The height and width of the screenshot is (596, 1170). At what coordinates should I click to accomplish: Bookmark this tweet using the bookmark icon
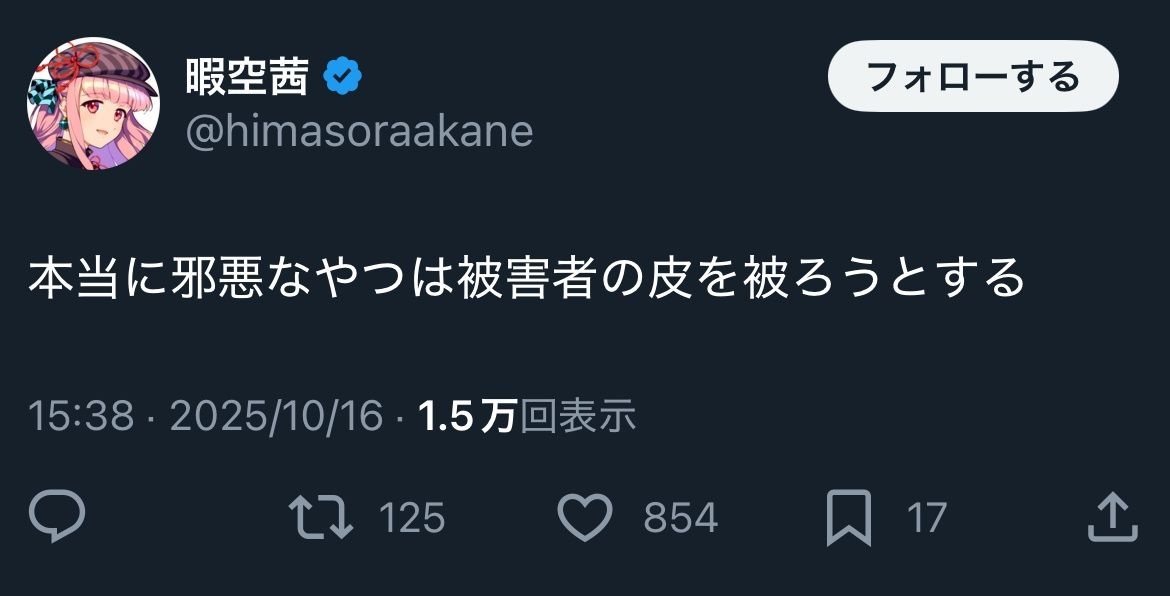click(x=848, y=517)
